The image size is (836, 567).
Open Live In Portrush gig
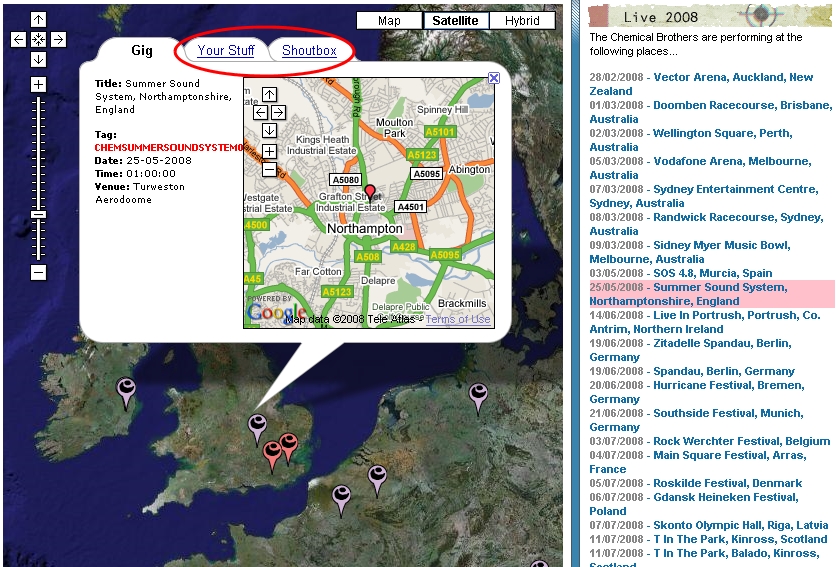(x=705, y=322)
